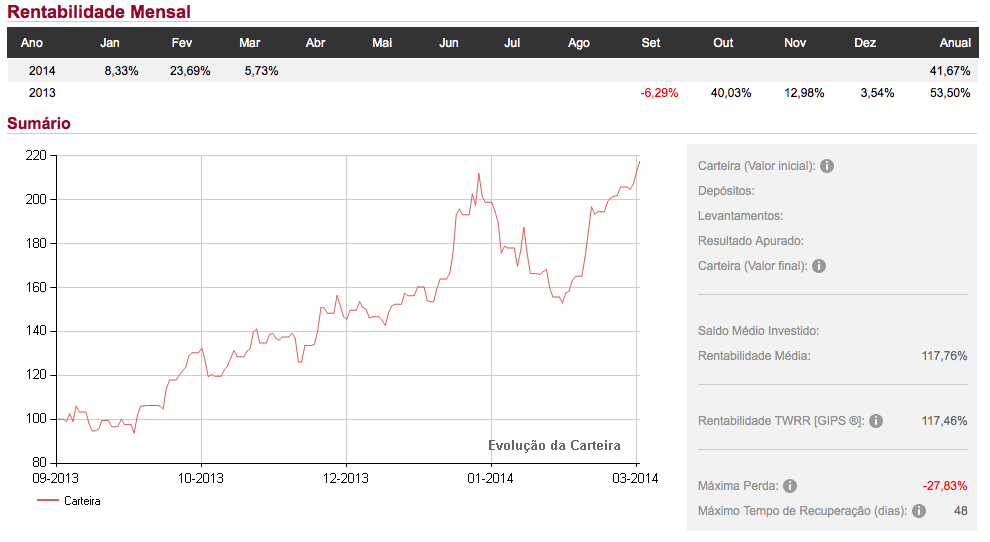The width and height of the screenshot is (990, 542).
Task: Click the negative -6,29% September value
Action: (x=659, y=93)
